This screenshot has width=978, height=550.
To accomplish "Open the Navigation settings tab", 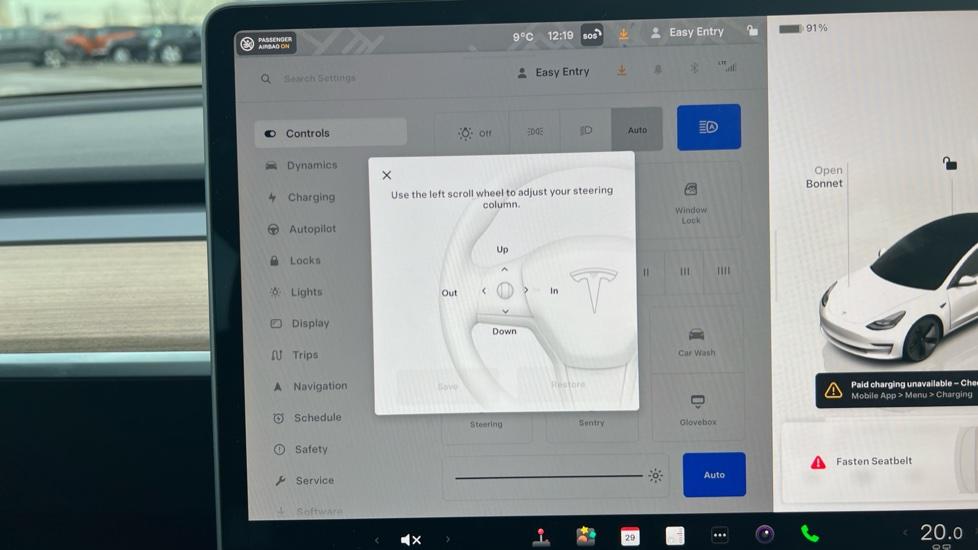I will [x=310, y=386].
